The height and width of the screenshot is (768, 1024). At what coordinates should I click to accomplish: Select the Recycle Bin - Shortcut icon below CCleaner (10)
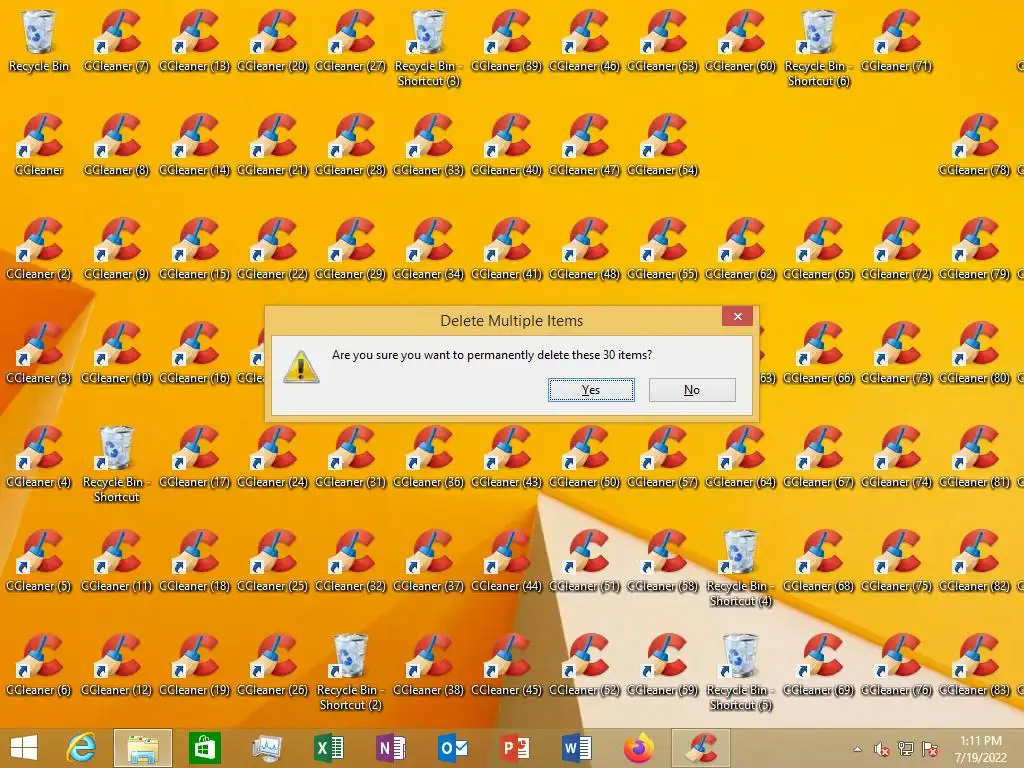(x=117, y=464)
